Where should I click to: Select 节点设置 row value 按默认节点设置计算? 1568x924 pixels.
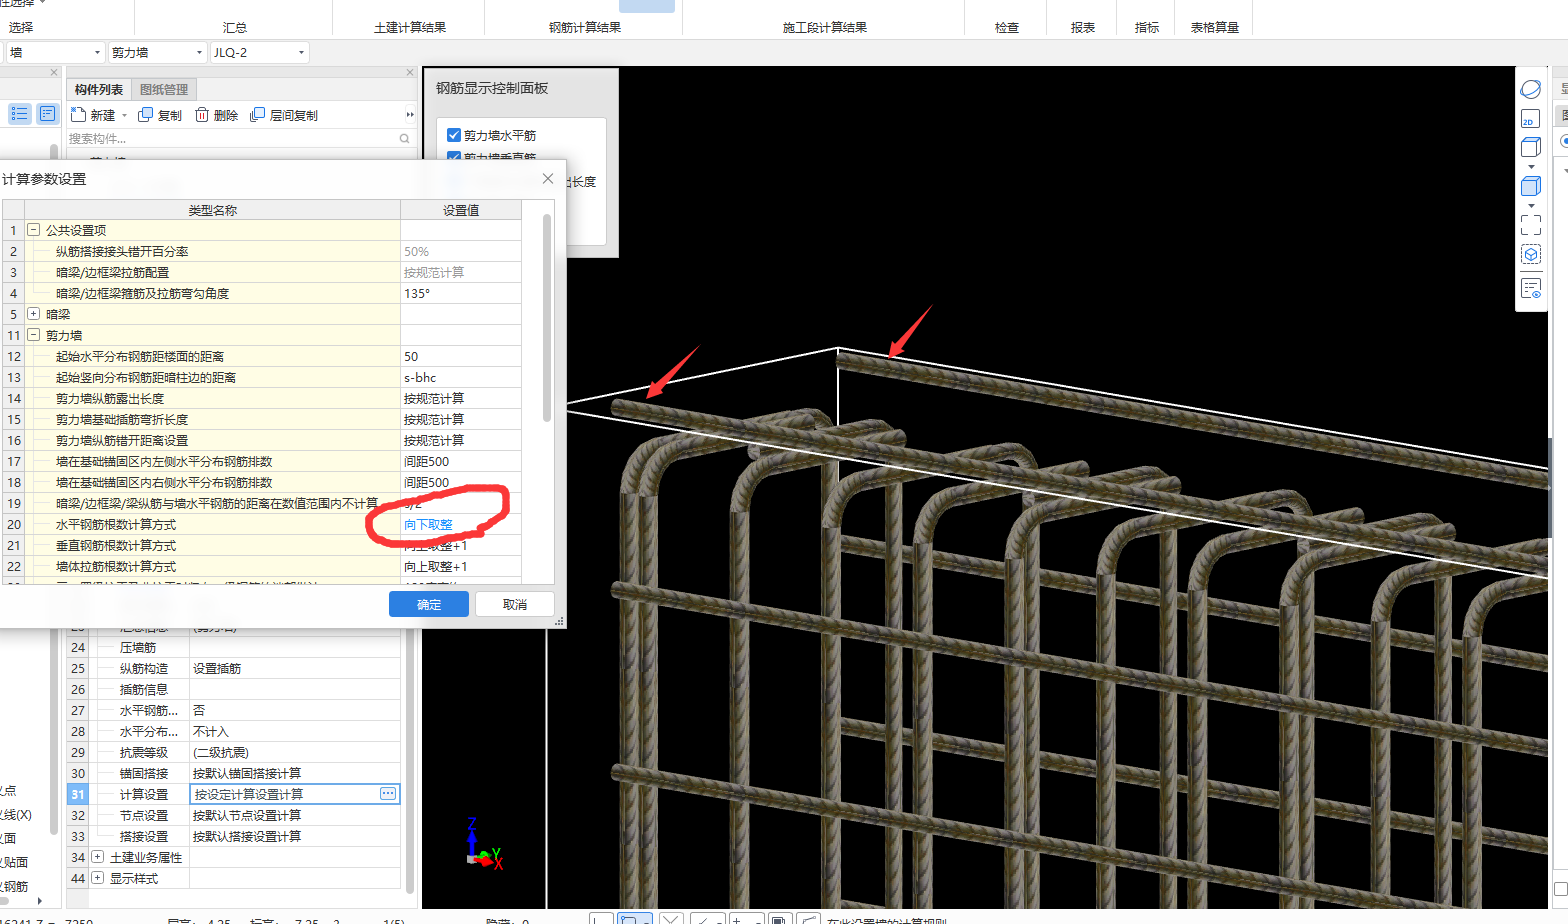pyautogui.click(x=295, y=815)
